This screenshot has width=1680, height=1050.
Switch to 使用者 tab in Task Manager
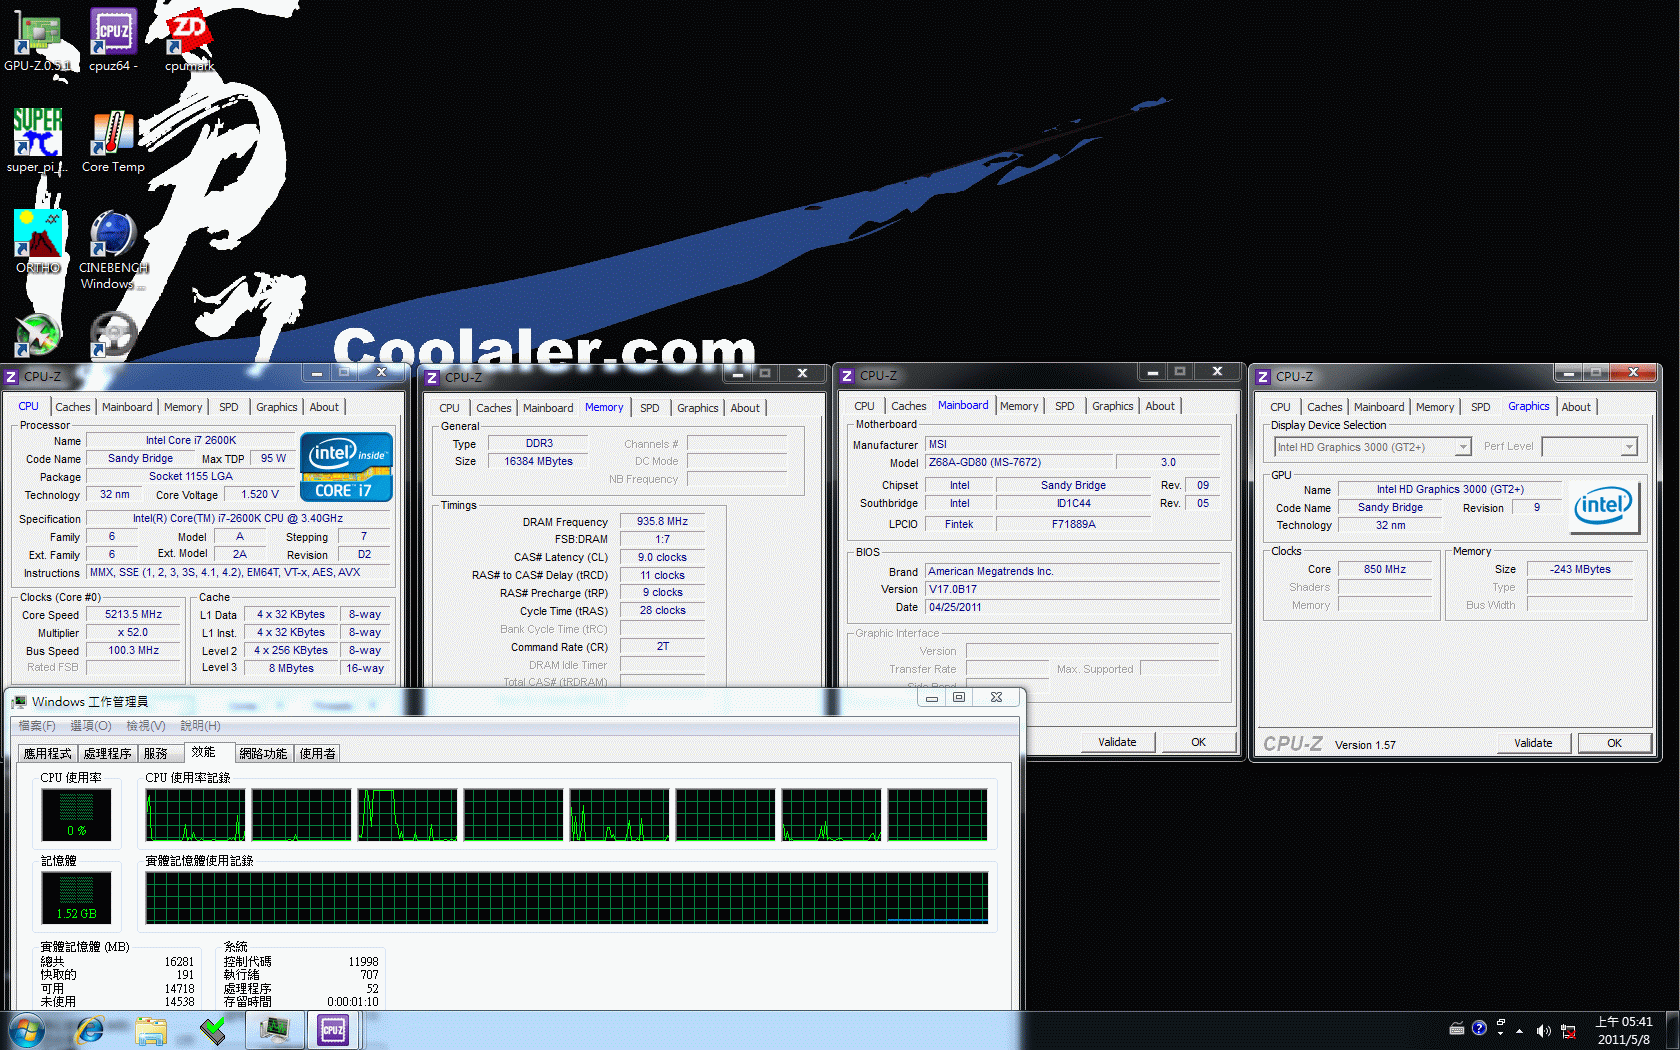coord(318,754)
